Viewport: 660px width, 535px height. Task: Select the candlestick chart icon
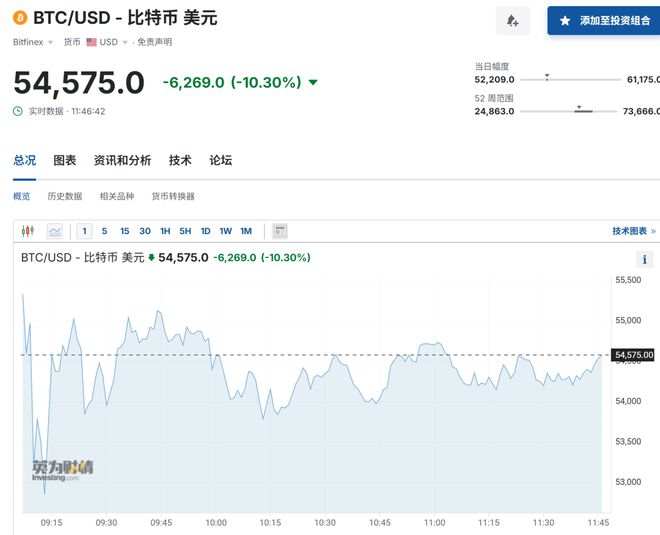[x=28, y=231]
